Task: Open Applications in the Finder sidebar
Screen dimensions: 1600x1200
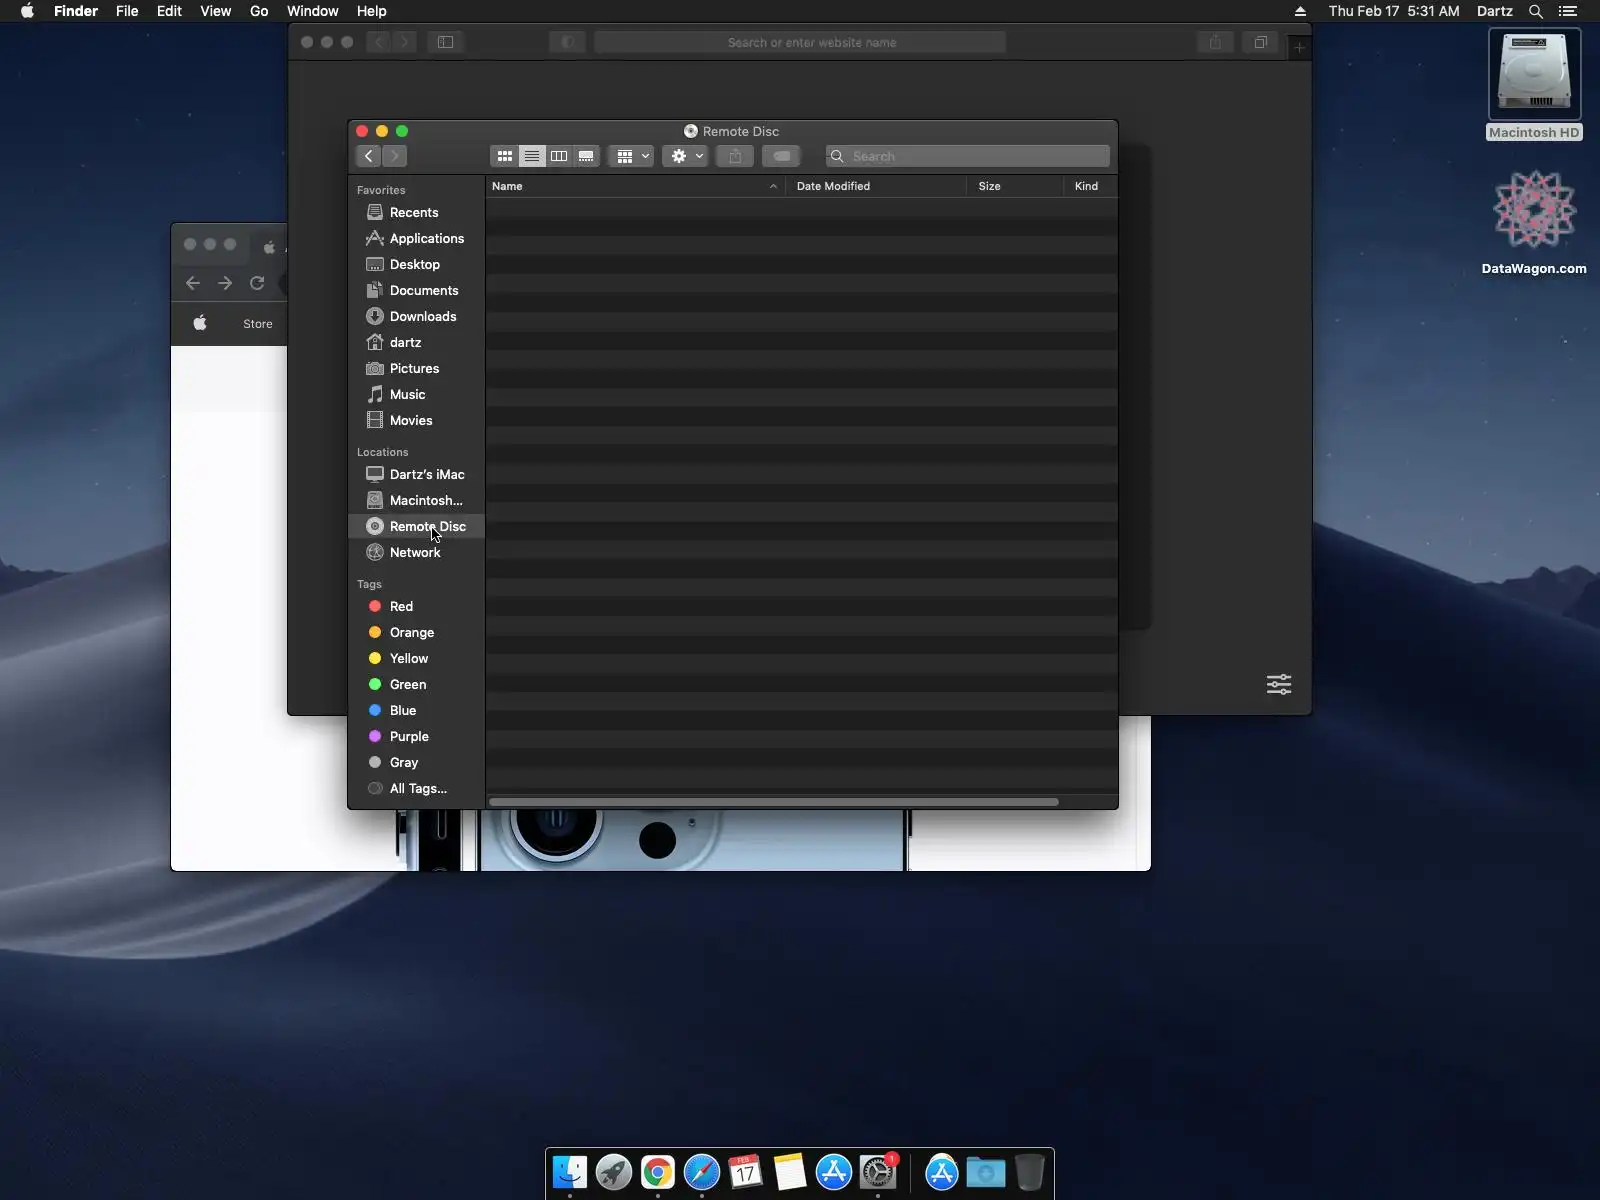Action: click(x=416, y=238)
